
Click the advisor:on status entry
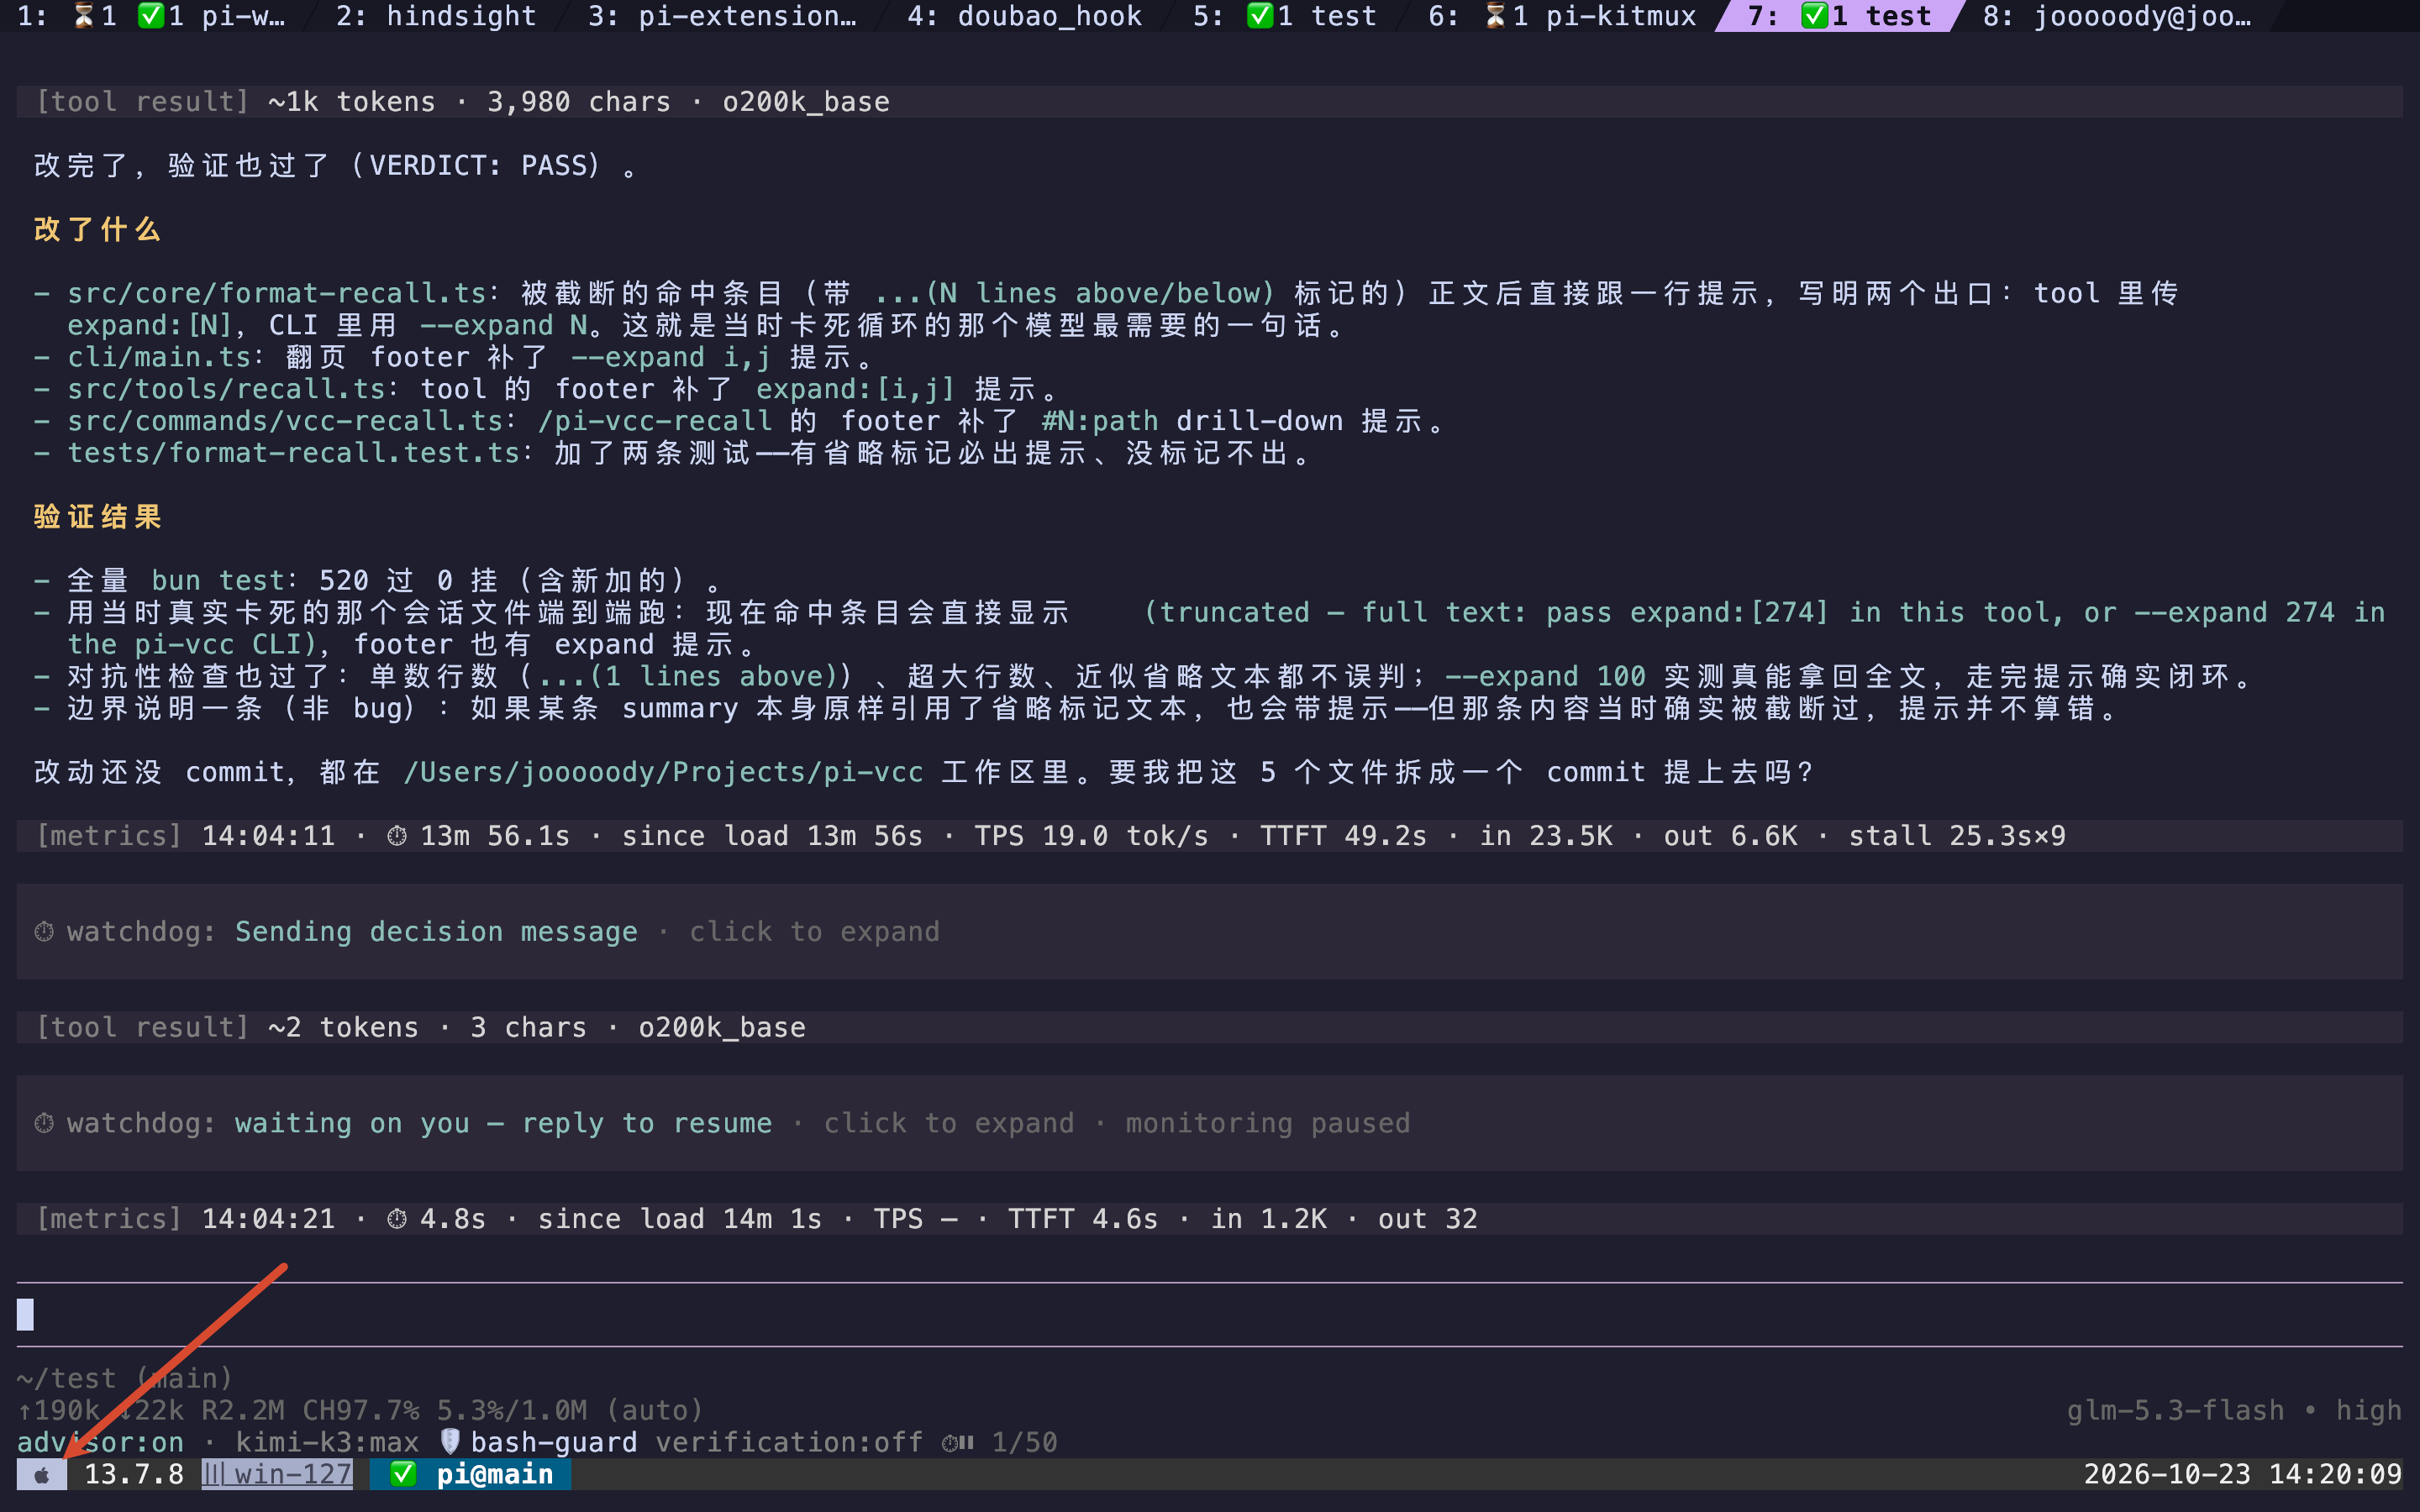[x=101, y=1442]
